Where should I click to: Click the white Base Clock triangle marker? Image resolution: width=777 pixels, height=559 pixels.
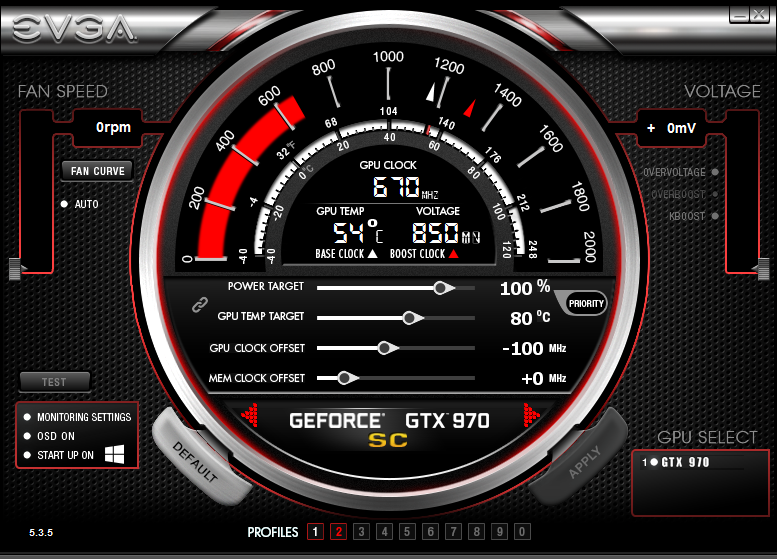click(x=373, y=254)
